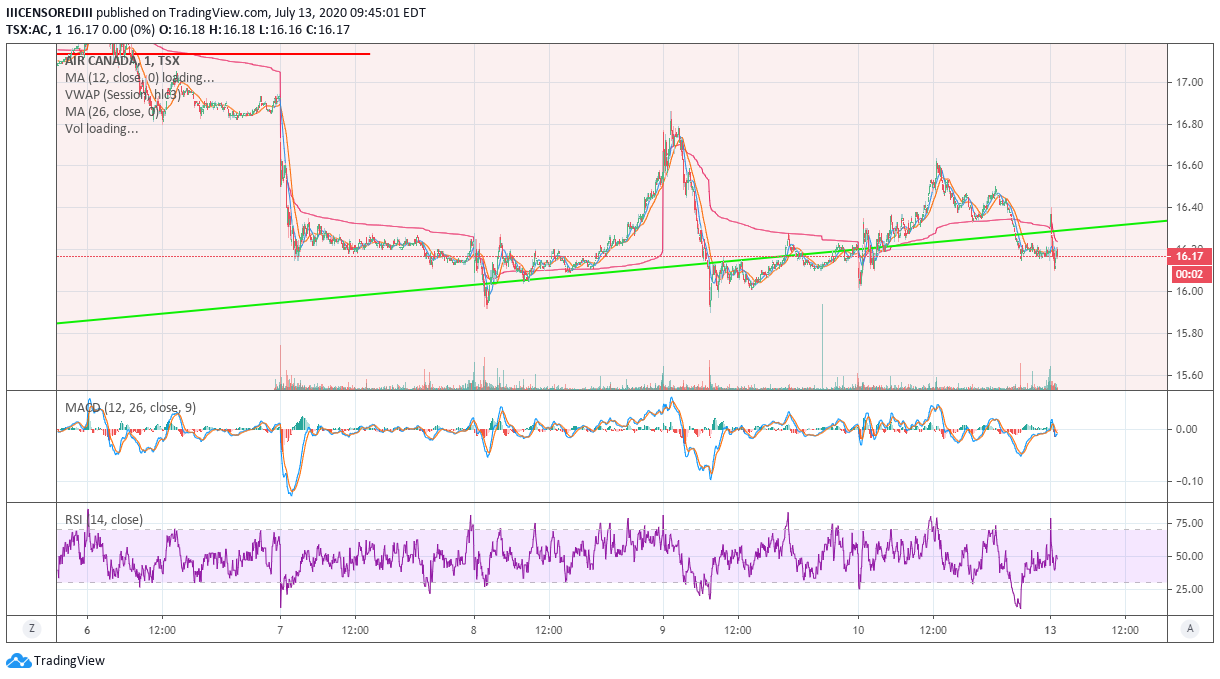1220x679 pixels.
Task: Click the 00:02 bar countdown tag
Action: (1188, 273)
